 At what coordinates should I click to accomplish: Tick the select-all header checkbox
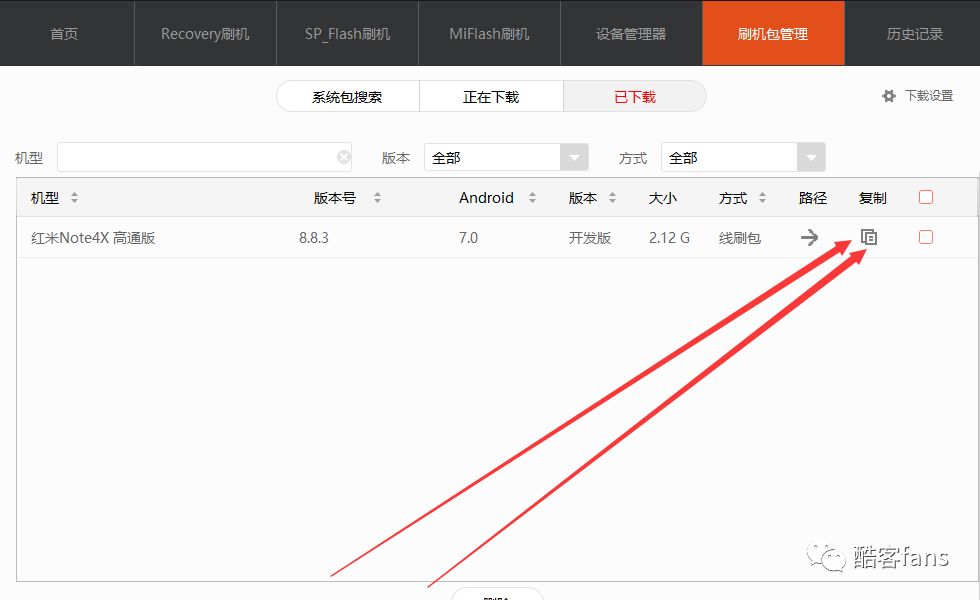(926, 197)
